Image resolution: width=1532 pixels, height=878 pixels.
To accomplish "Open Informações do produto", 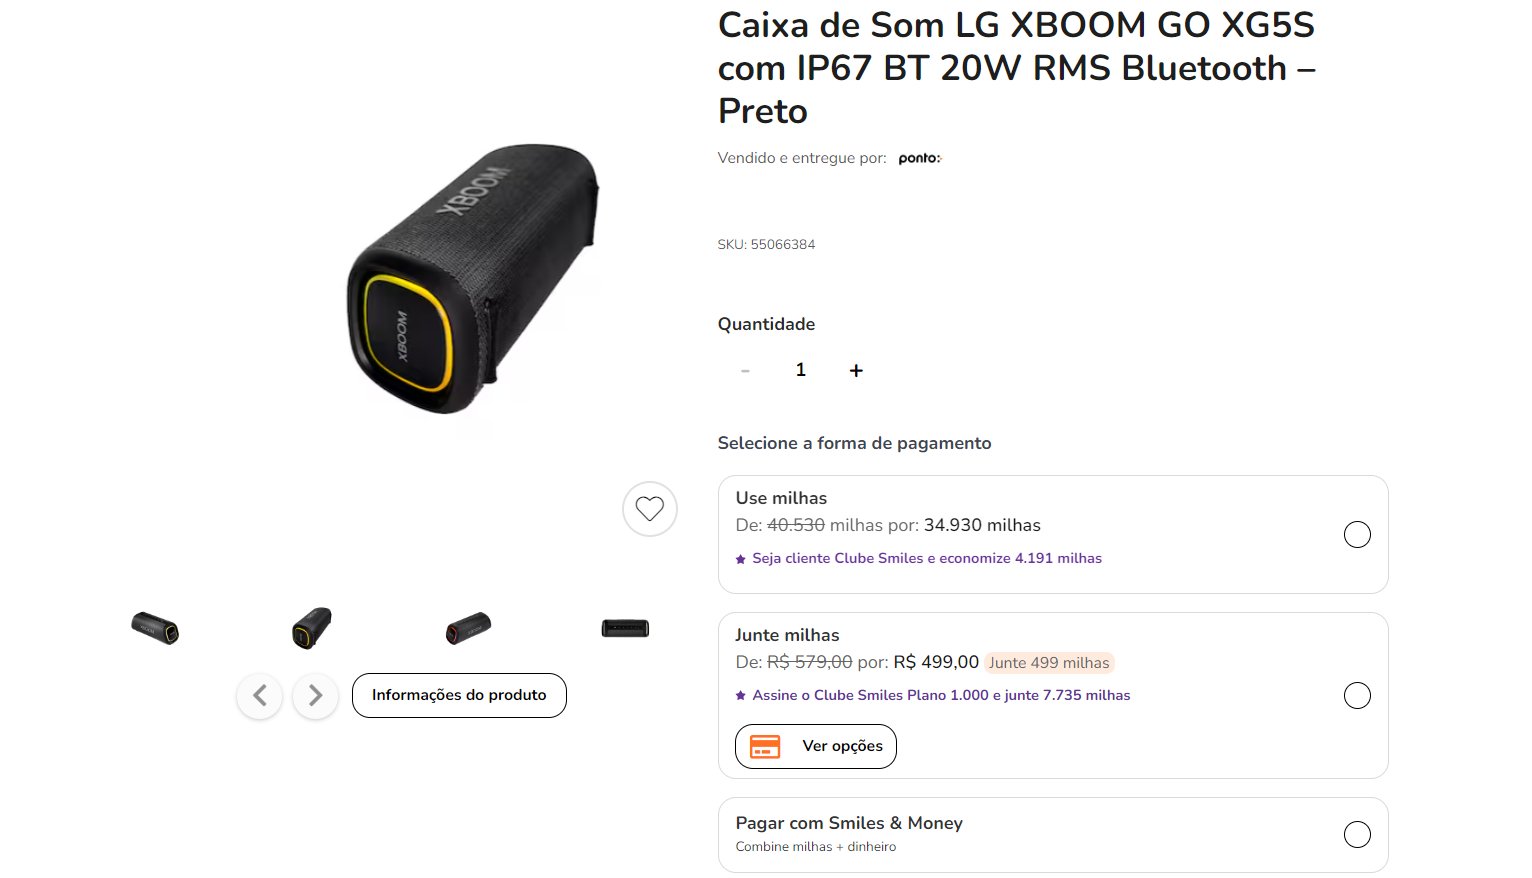I will click(x=459, y=695).
